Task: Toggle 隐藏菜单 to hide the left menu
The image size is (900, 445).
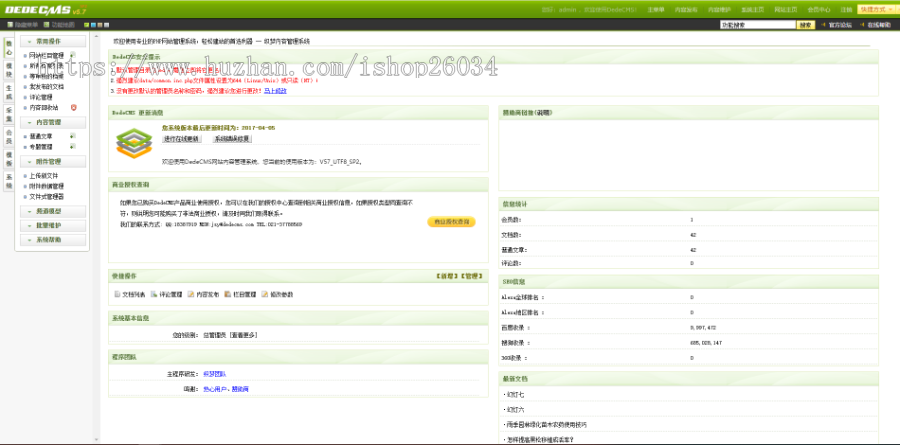Action: click(24, 24)
